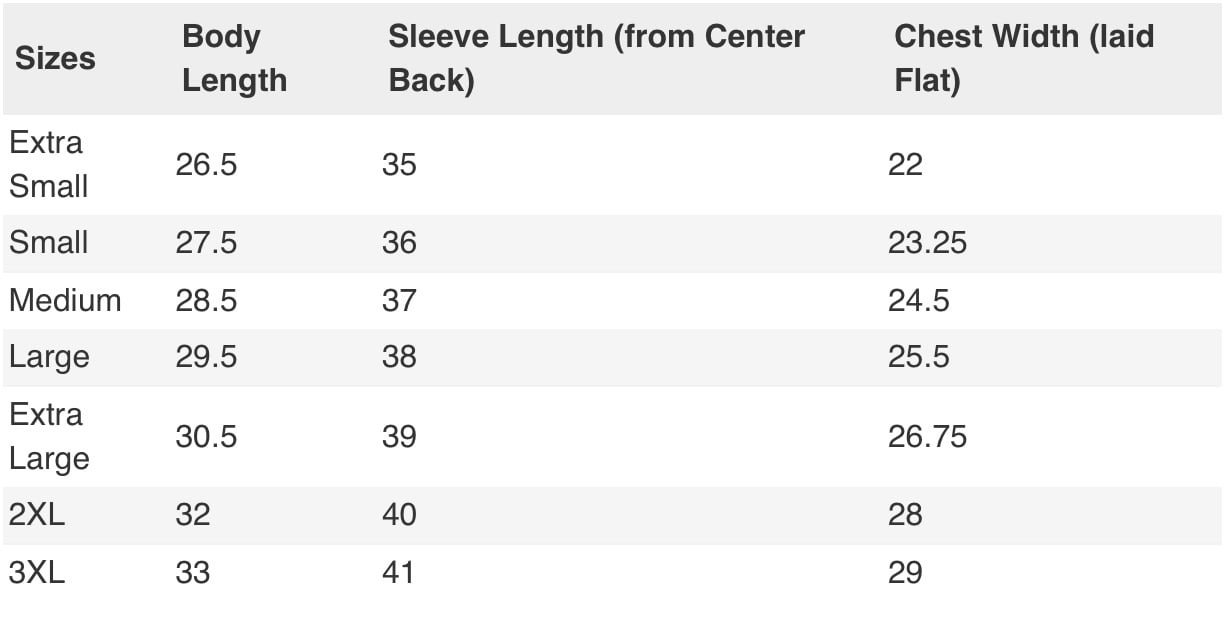
Task: Select the Small size row label
Action: (48, 242)
